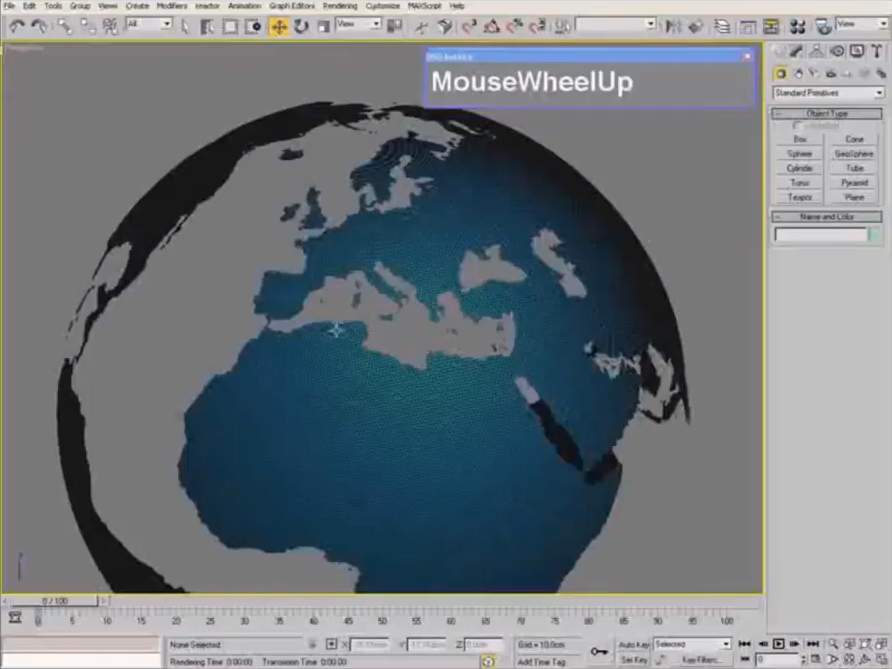Open the named selection sets dropdown
The height and width of the screenshot is (669, 892).
(x=616, y=24)
